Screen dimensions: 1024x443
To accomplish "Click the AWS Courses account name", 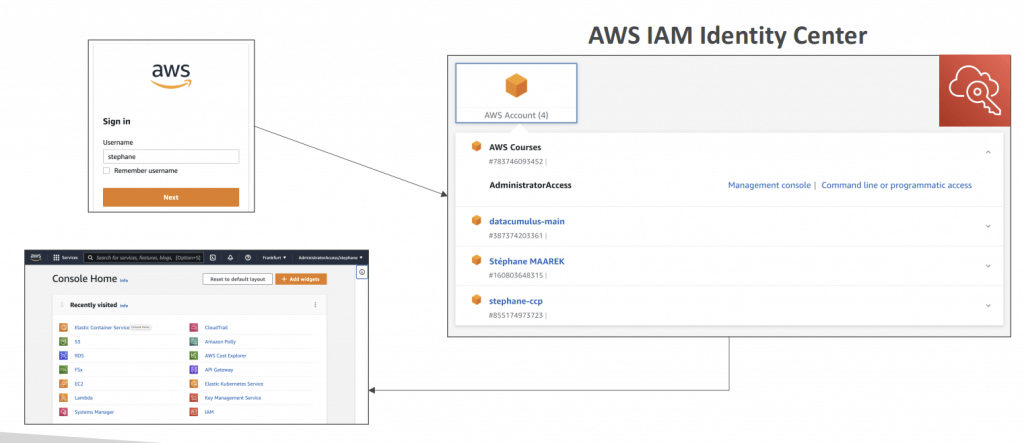I will pos(515,147).
